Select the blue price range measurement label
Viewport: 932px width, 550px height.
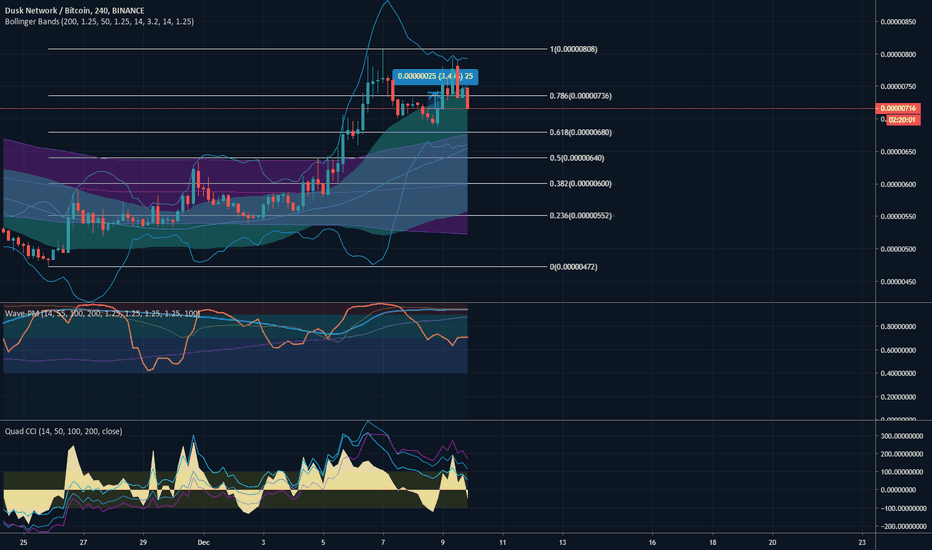coord(435,77)
